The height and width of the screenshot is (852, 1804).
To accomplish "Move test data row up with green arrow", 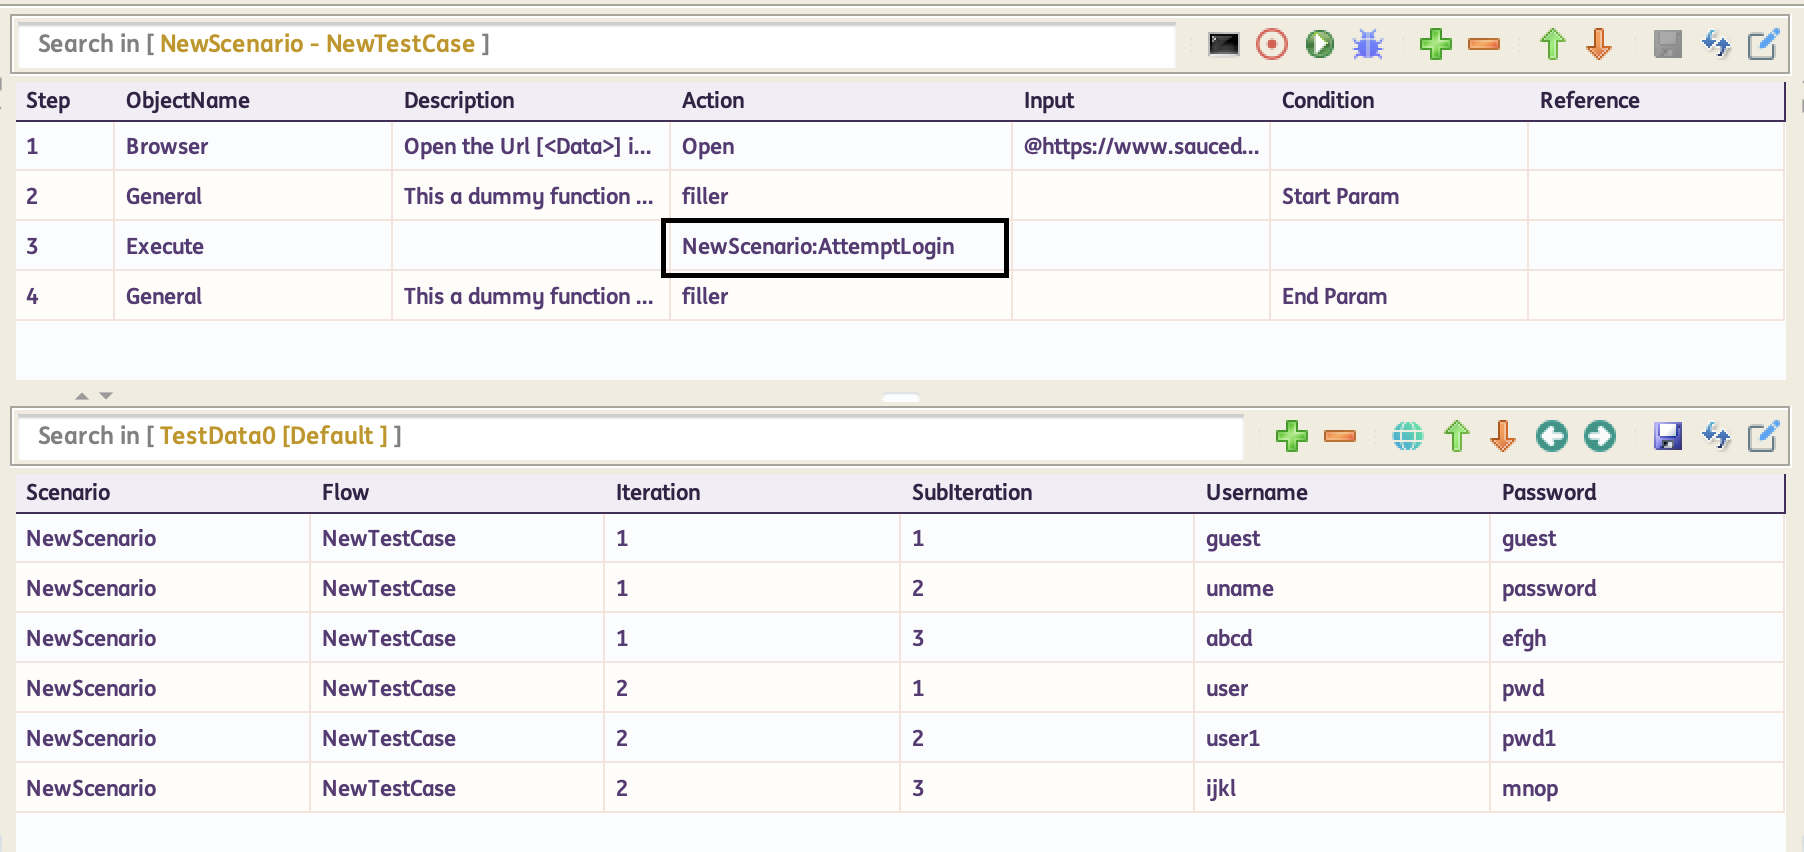I will [1457, 436].
